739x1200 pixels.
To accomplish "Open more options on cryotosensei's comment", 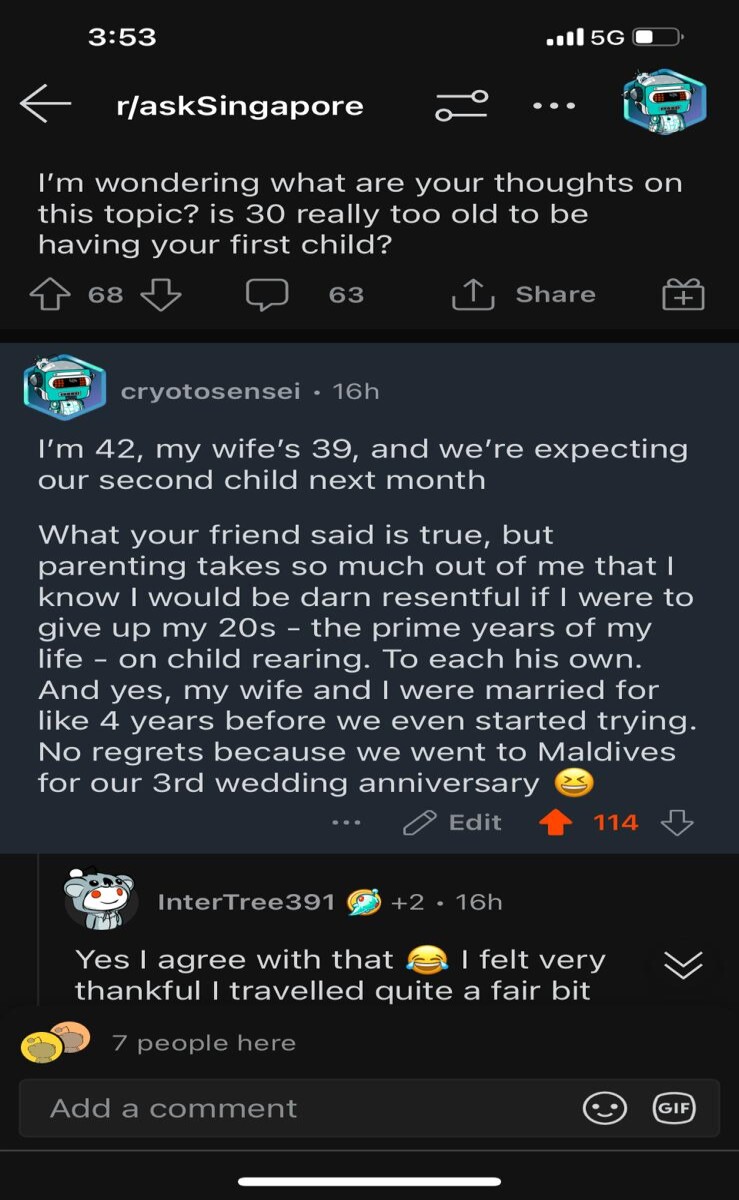I will point(345,823).
